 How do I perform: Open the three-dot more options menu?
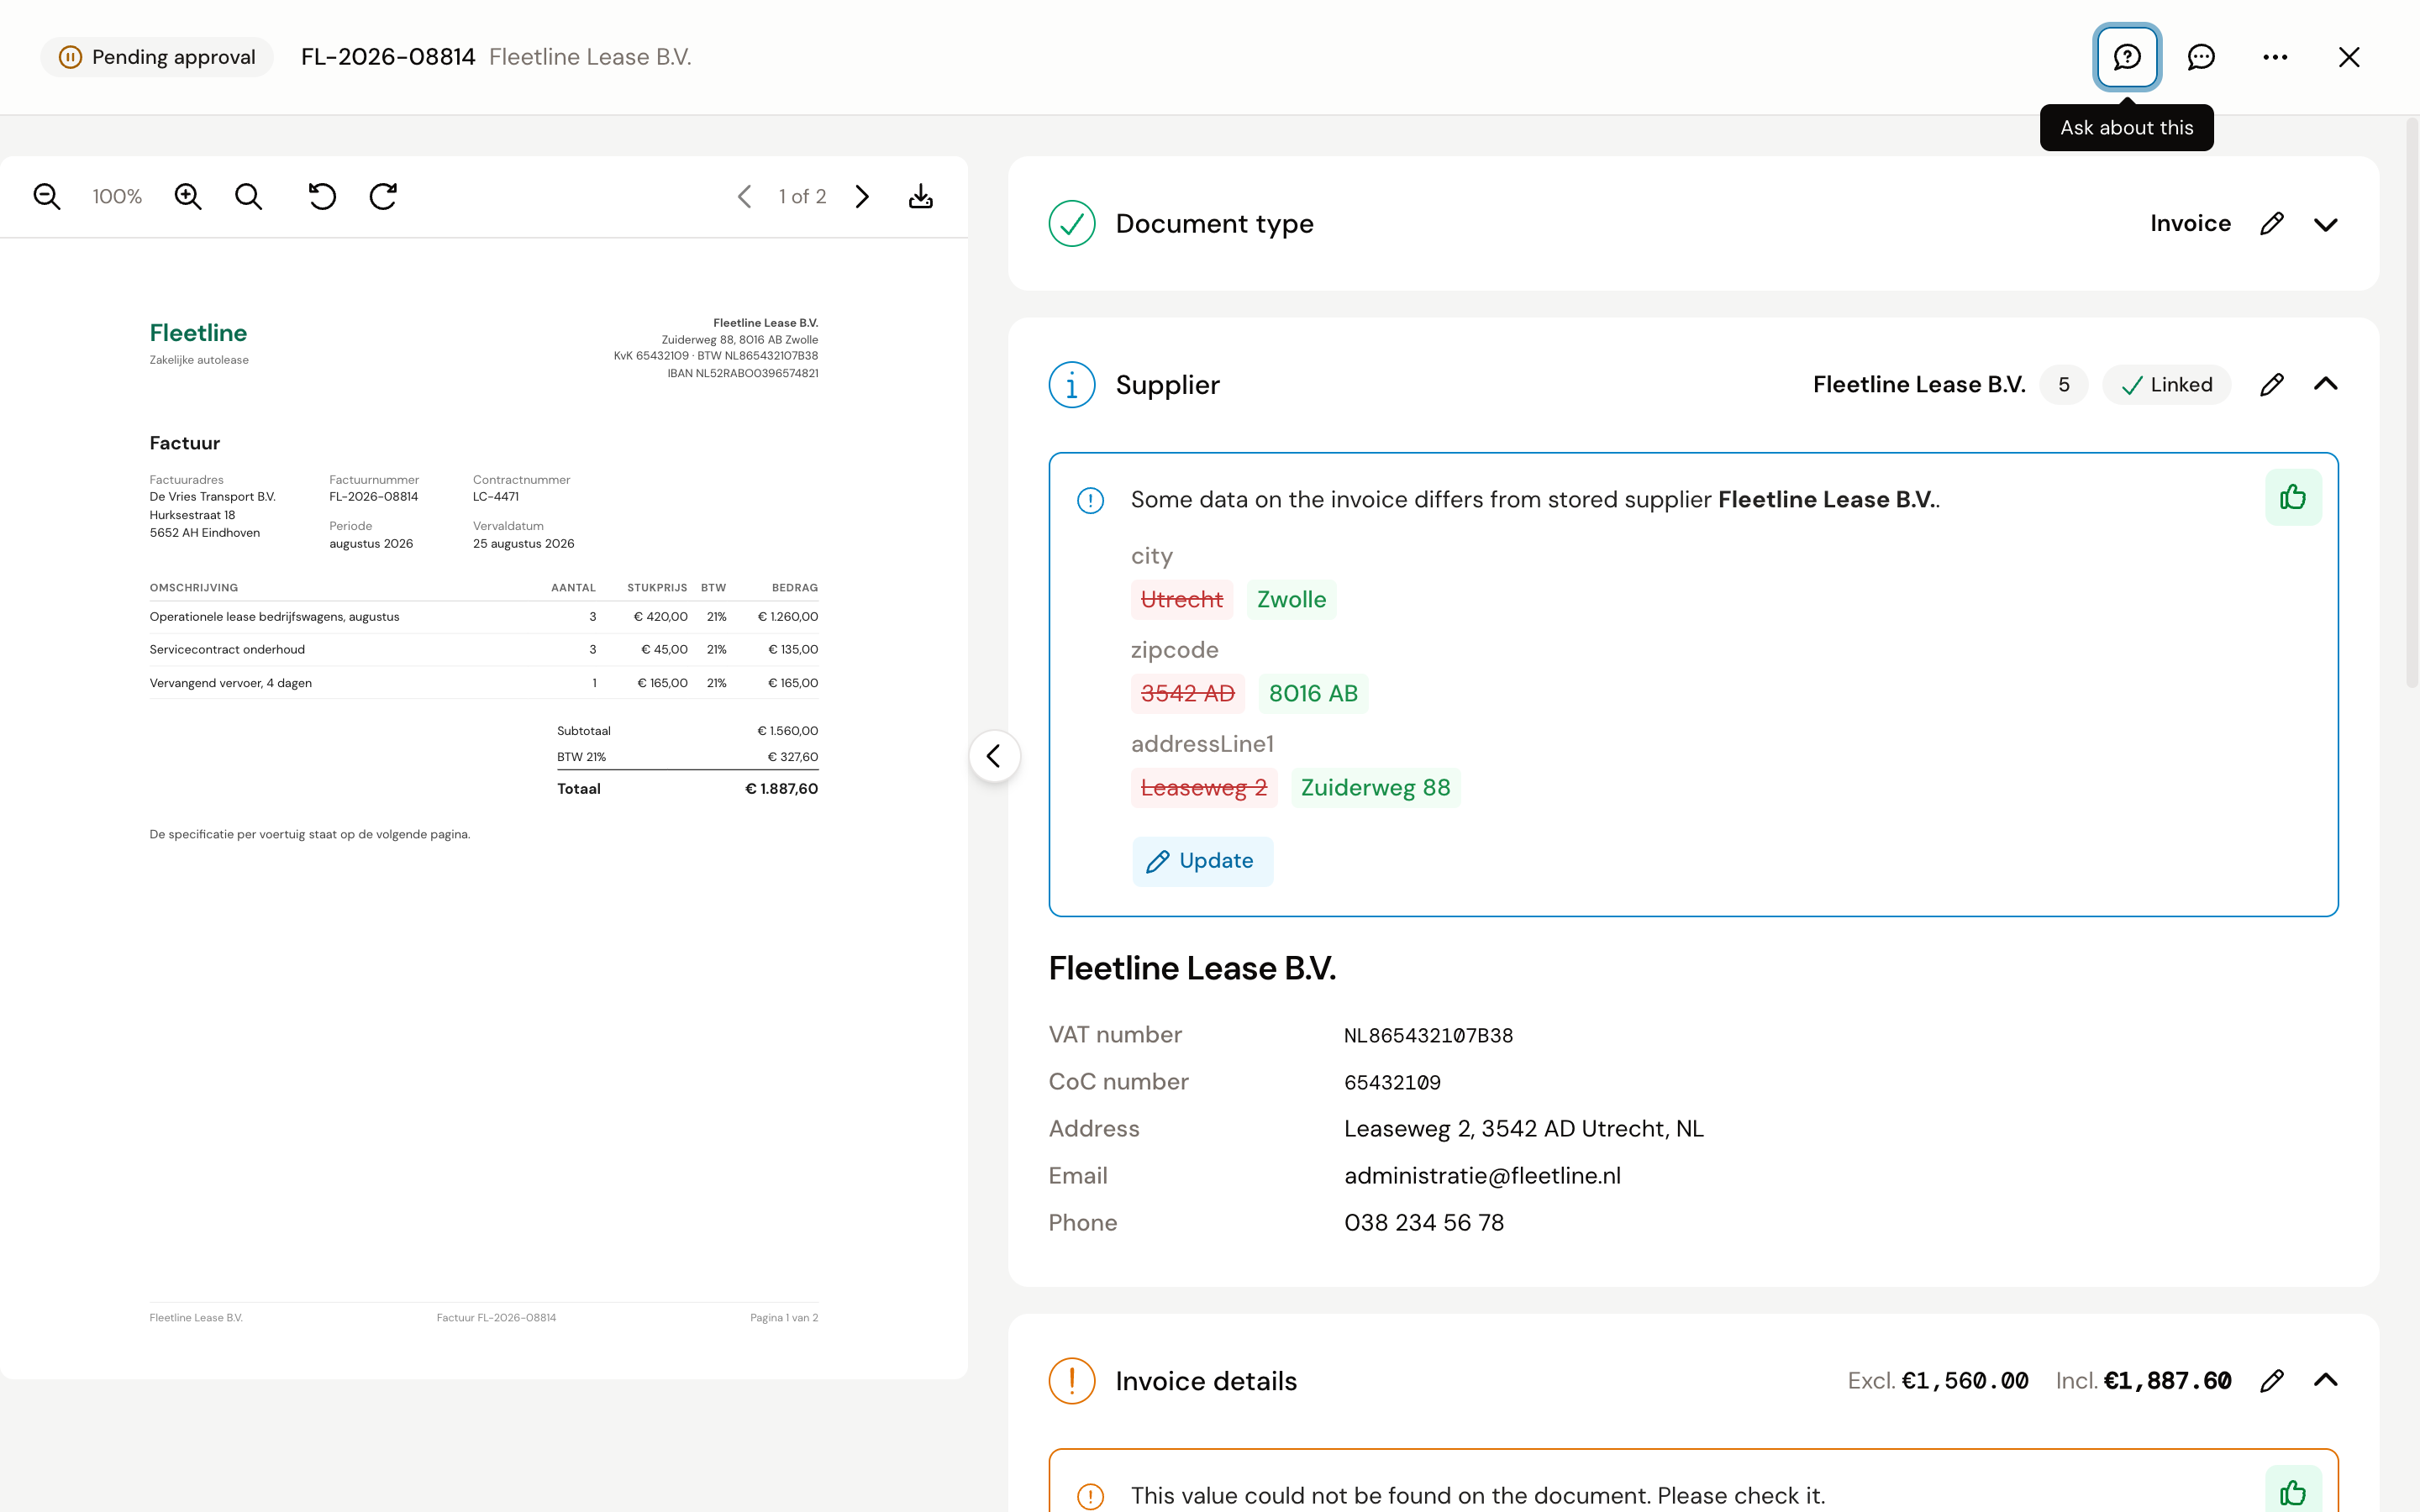(2275, 57)
